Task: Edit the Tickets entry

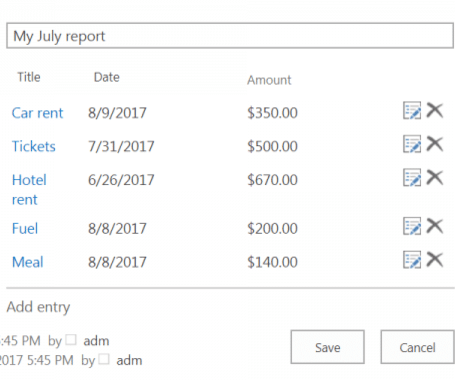Action: 412,144
